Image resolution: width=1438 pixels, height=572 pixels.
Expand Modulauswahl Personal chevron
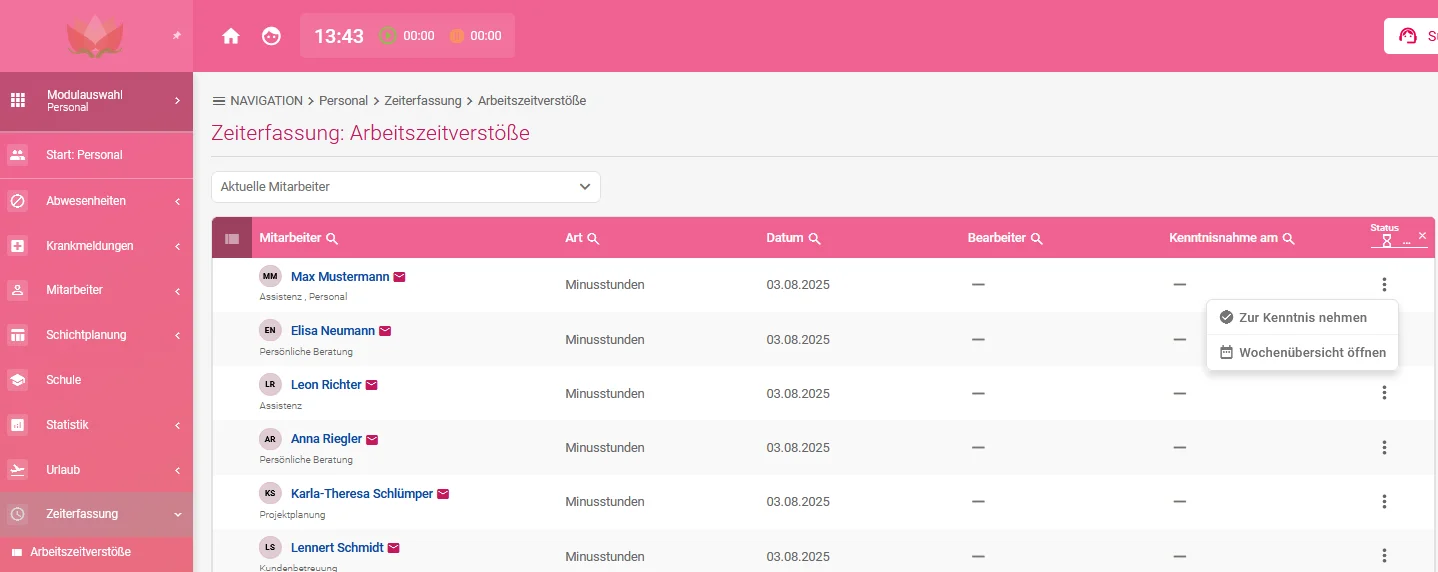coord(177,100)
